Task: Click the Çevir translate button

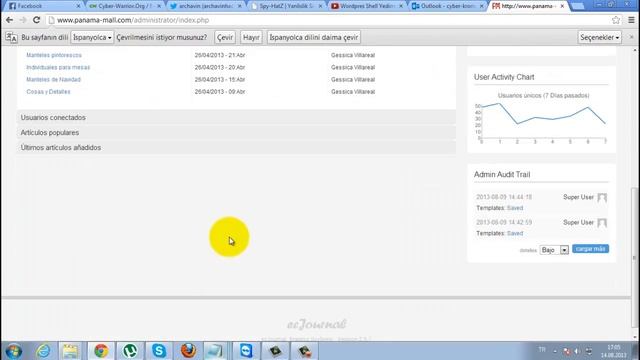Action: (x=224, y=38)
